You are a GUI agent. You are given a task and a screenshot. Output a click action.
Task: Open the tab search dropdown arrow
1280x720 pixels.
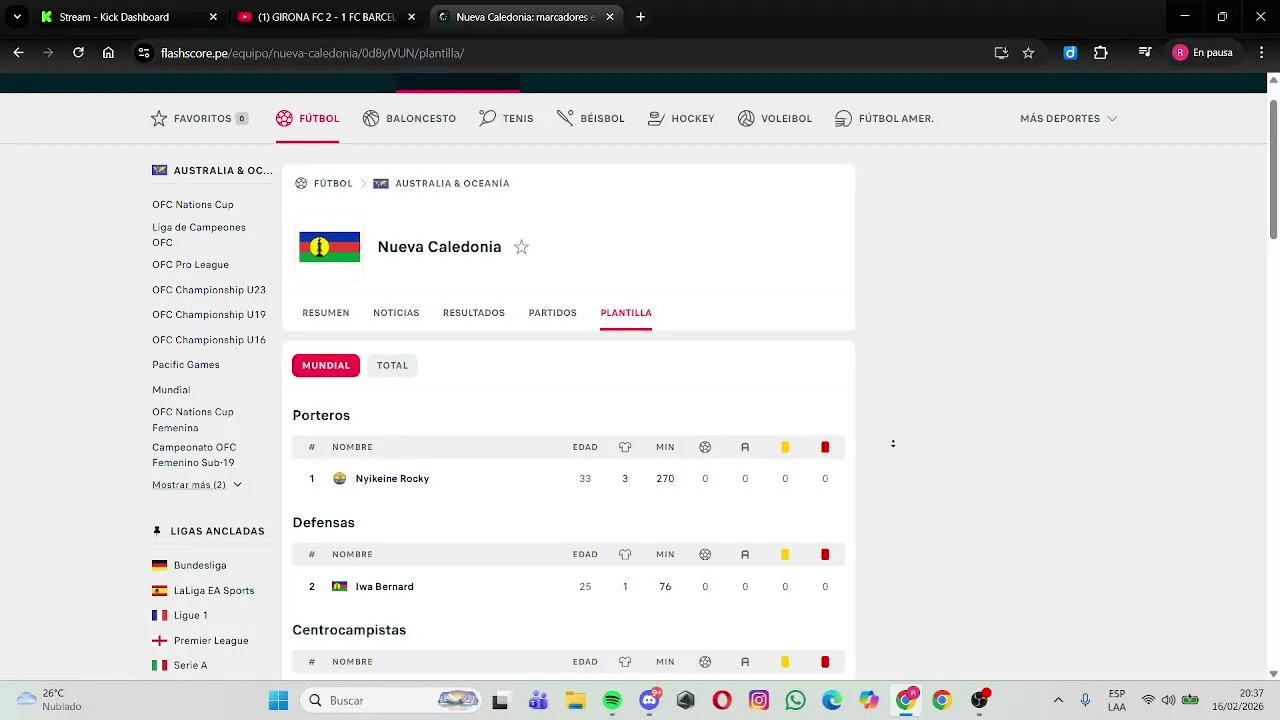point(17,17)
